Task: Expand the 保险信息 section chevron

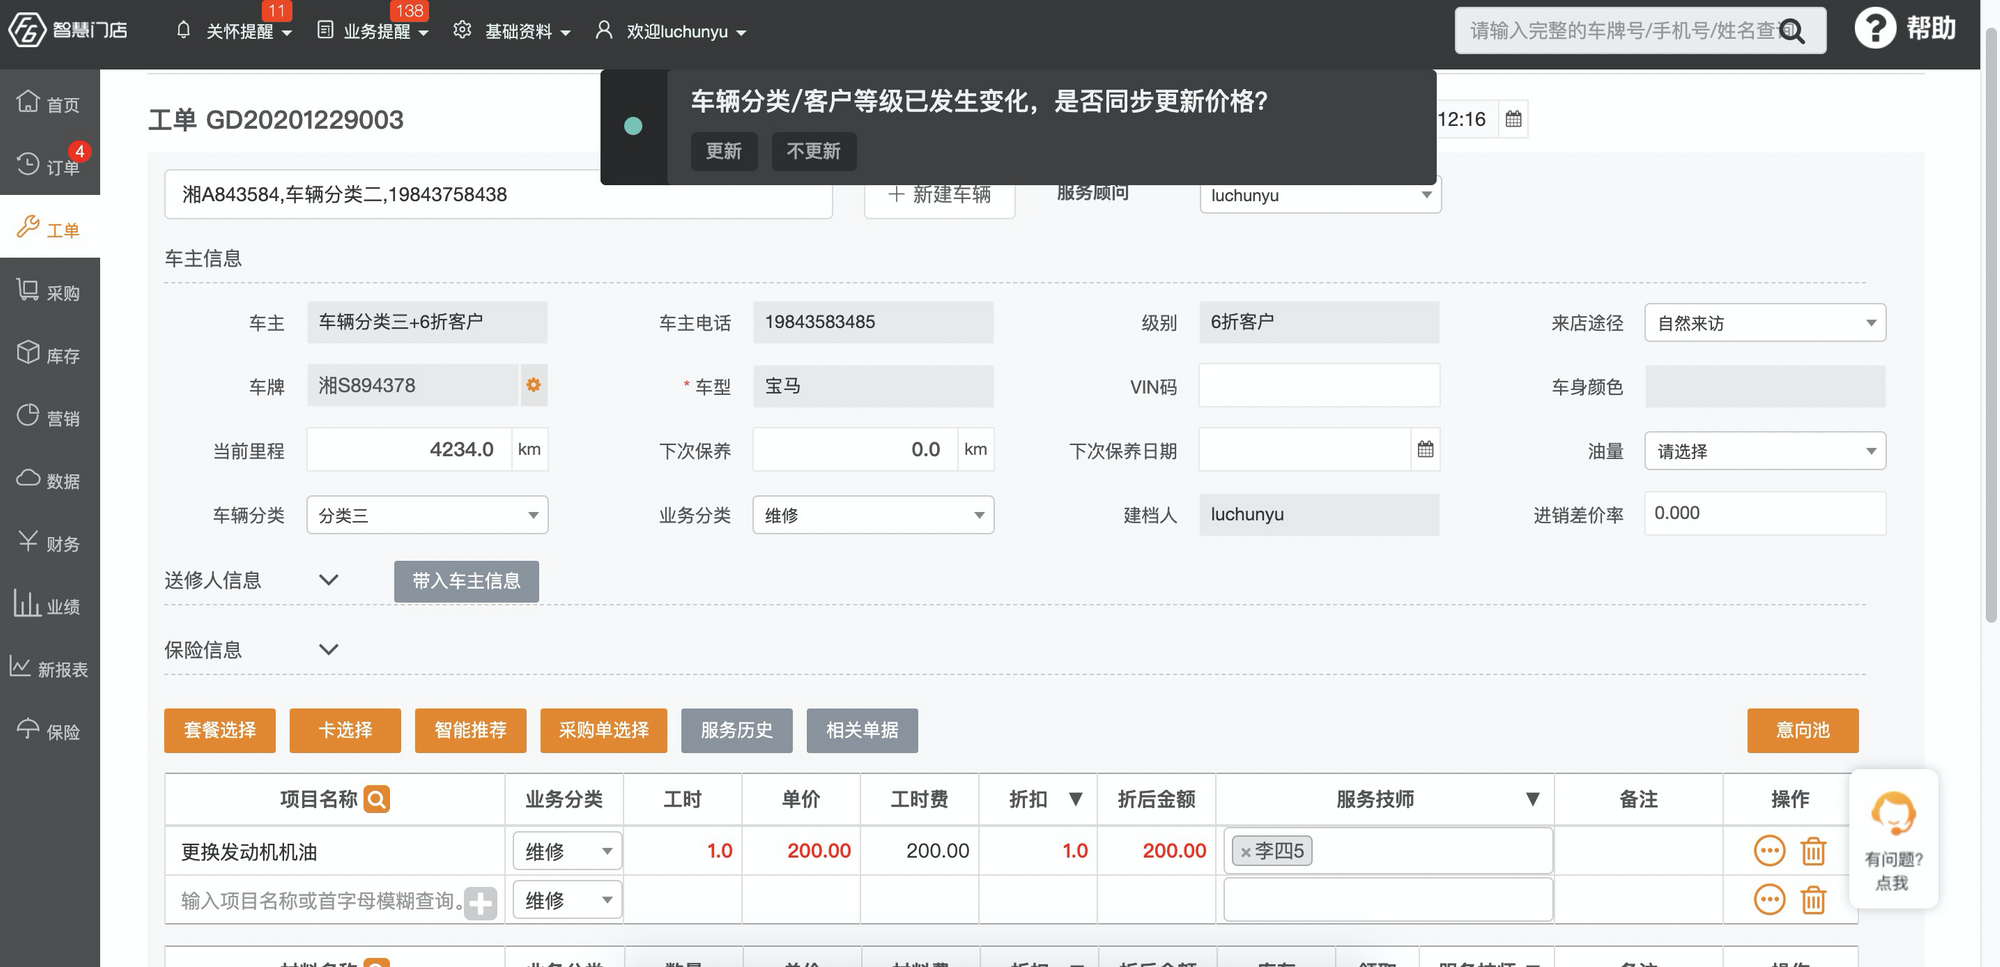Action: [328, 649]
